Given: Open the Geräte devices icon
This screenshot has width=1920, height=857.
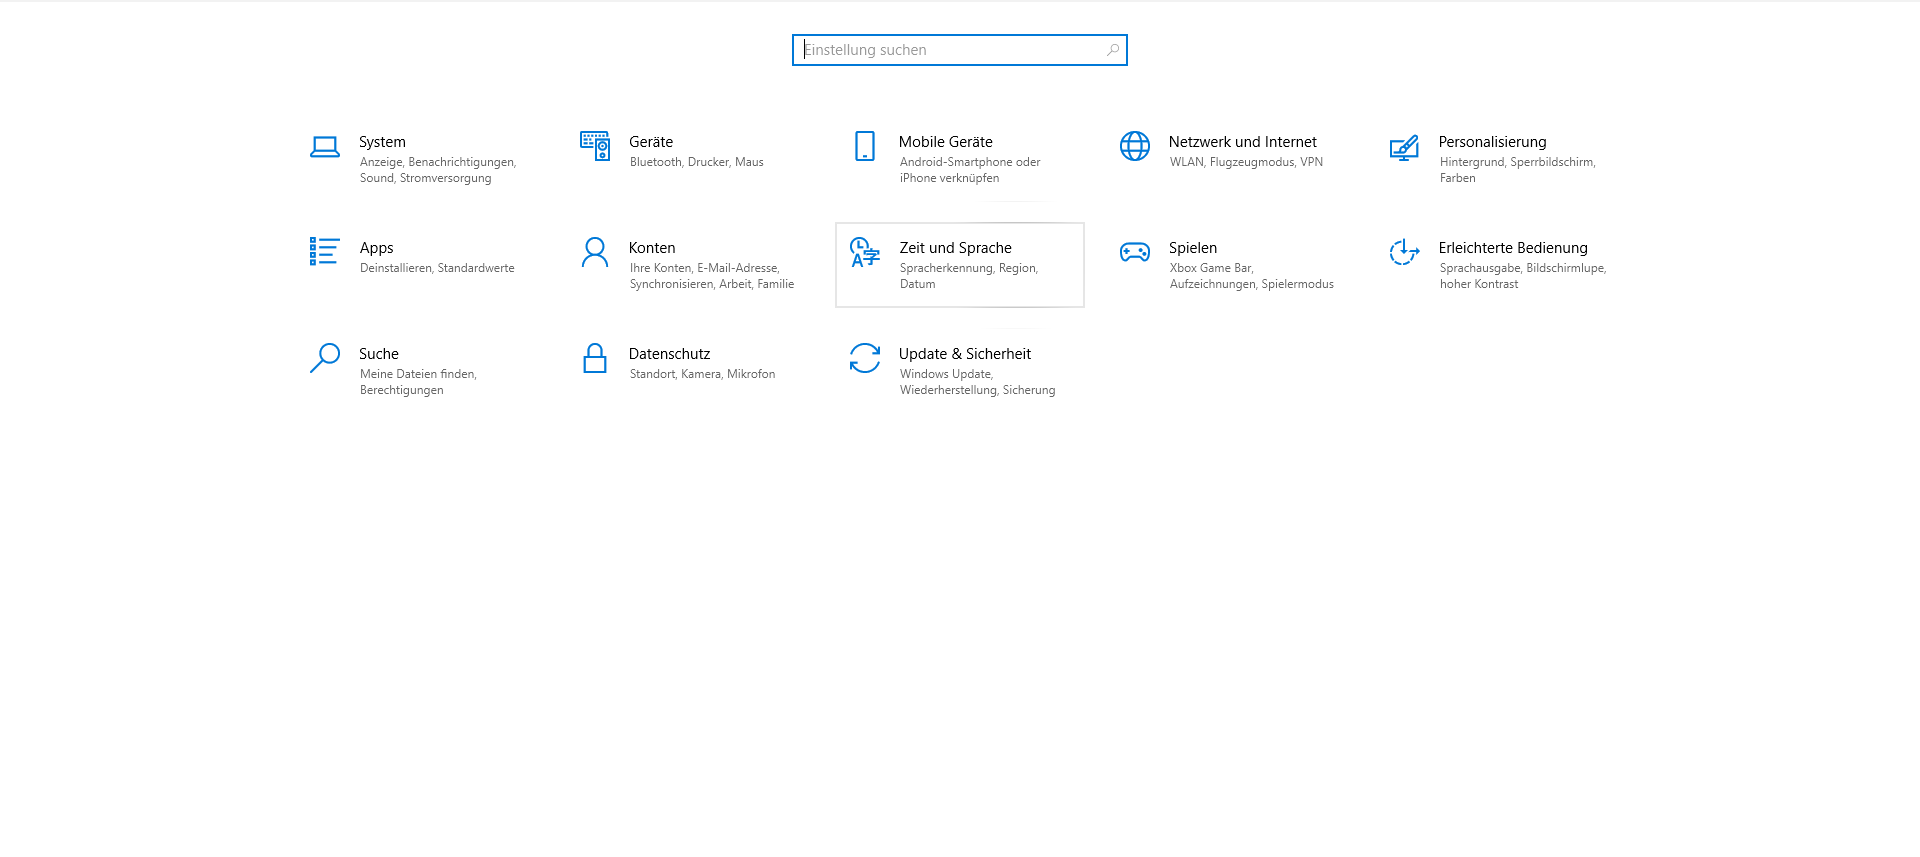Looking at the screenshot, I should (x=595, y=146).
